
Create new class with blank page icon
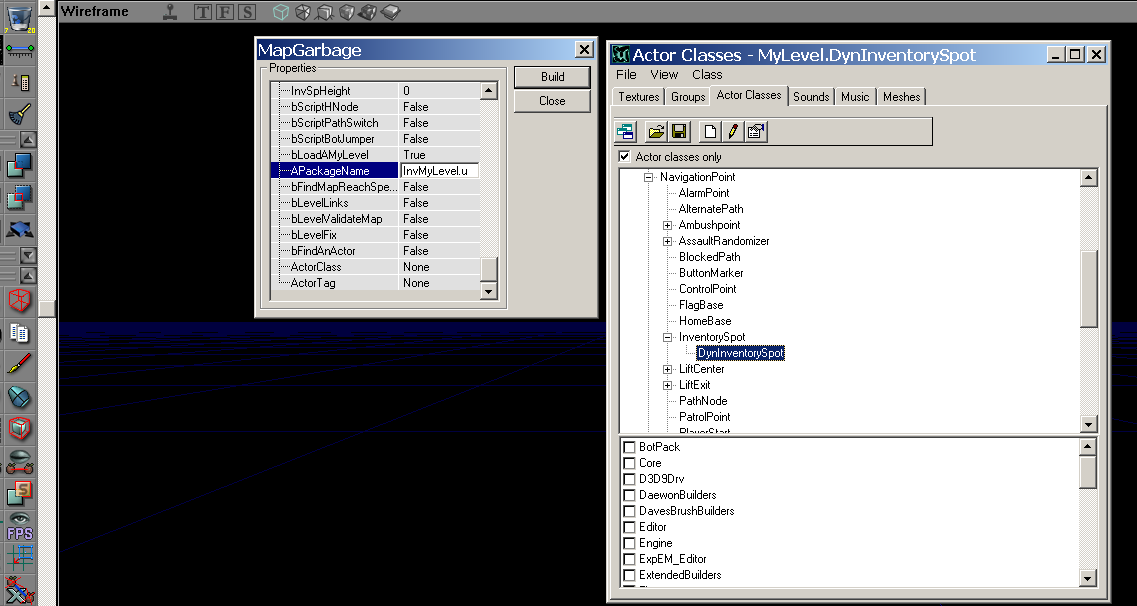coord(709,131)
